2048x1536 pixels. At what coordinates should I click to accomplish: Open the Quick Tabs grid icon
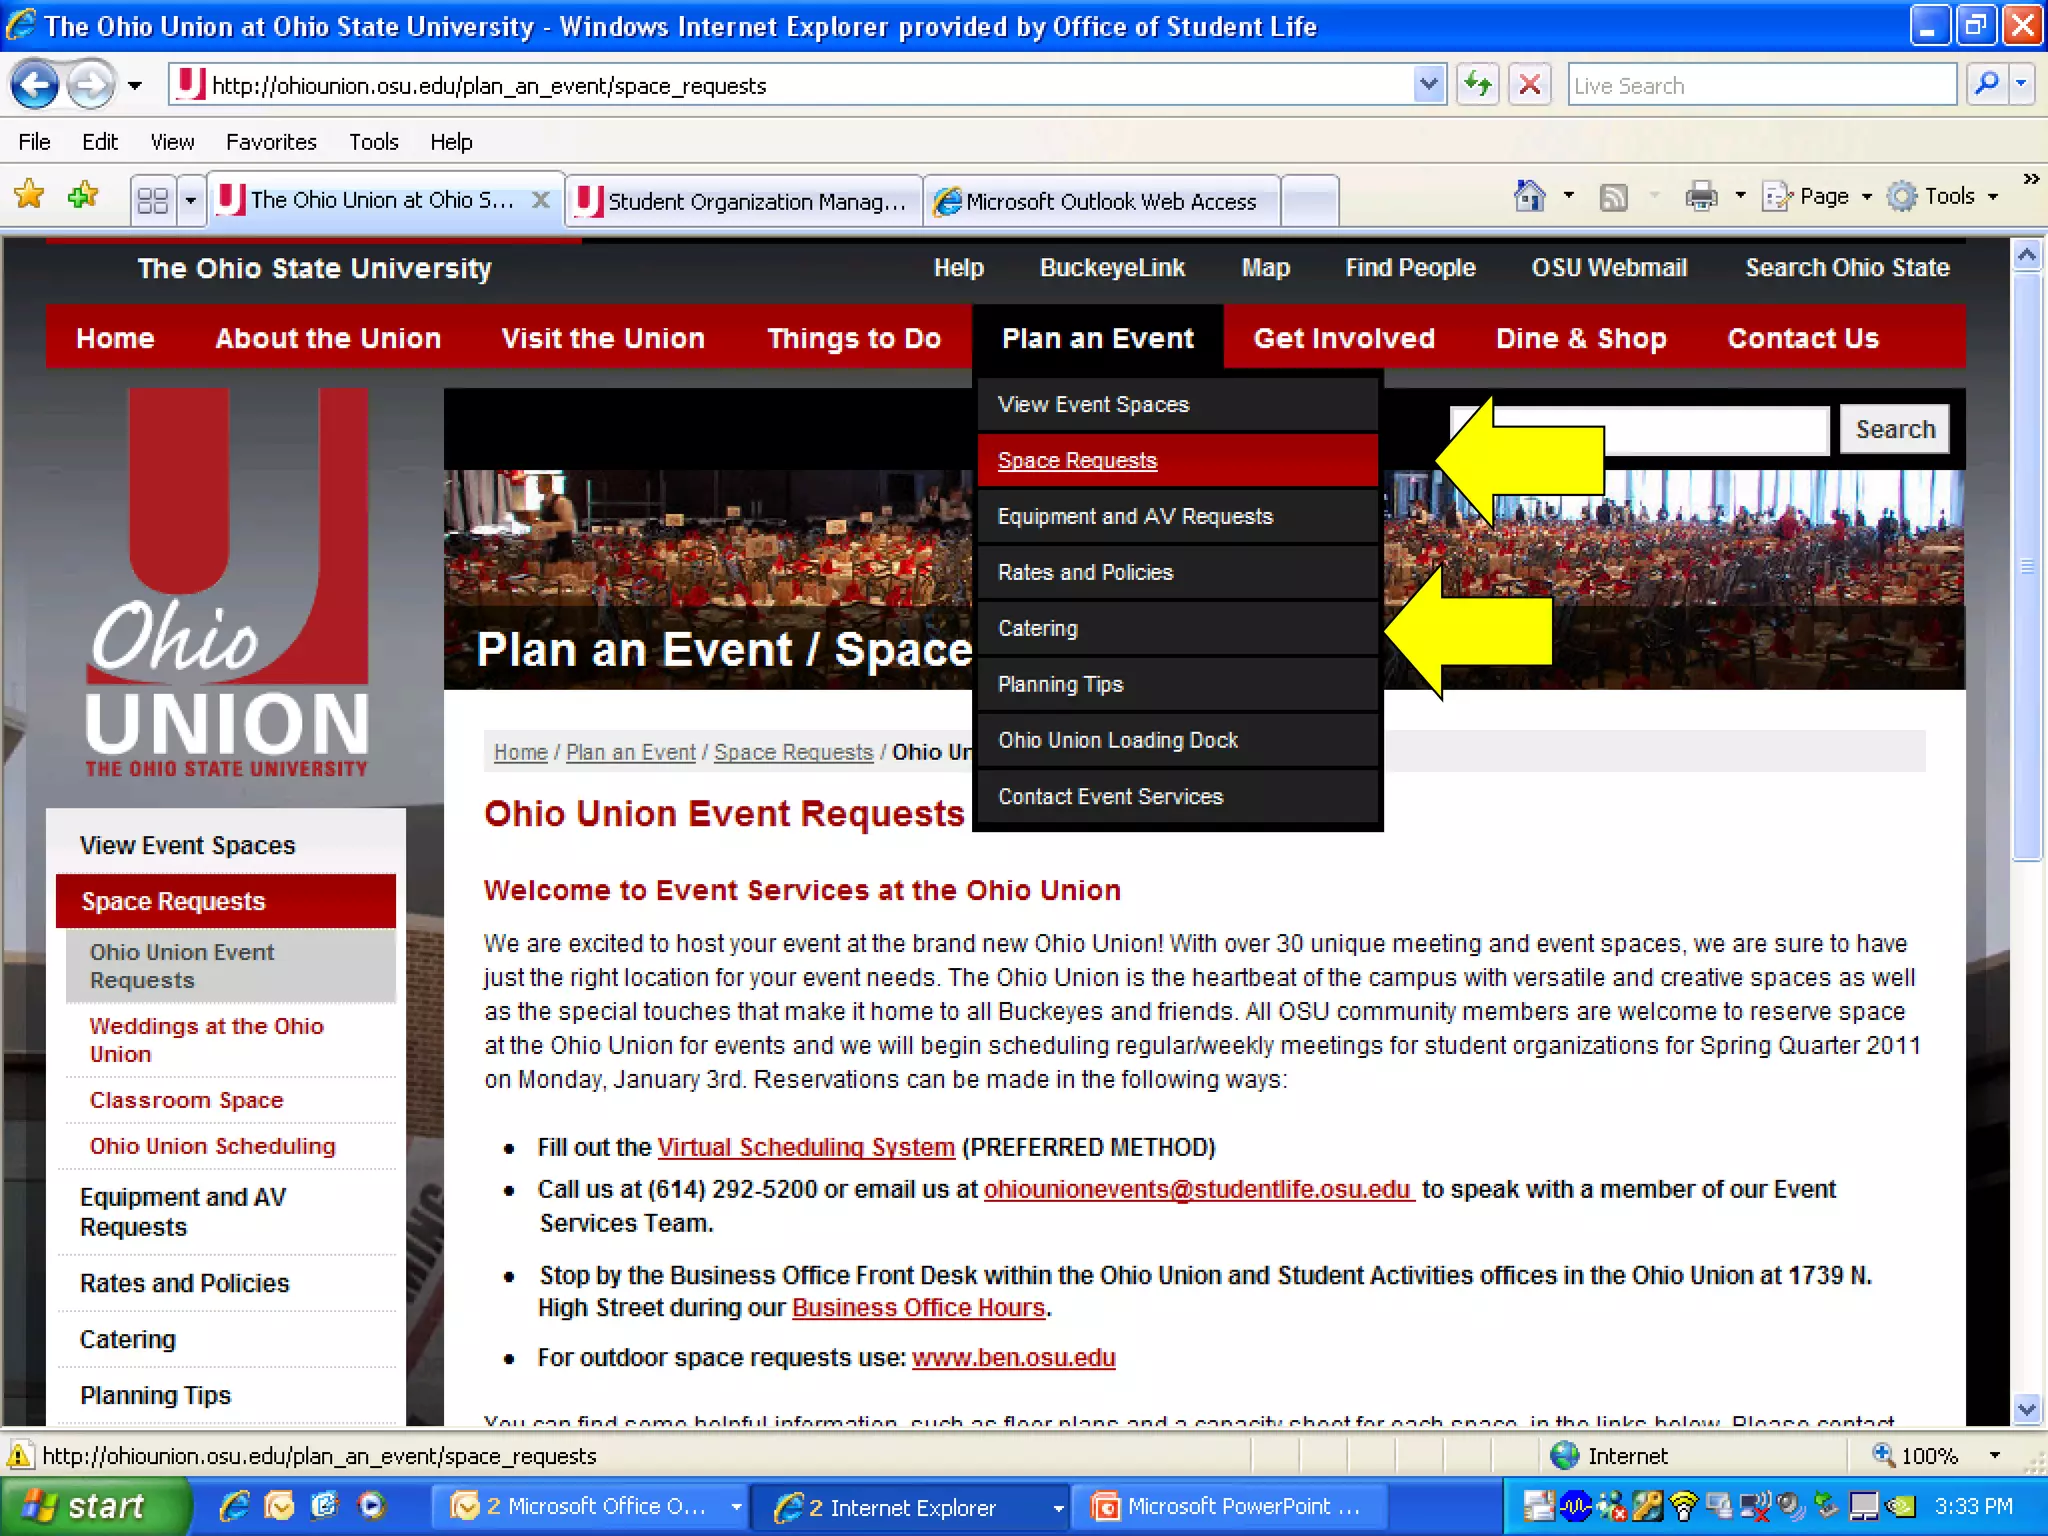(x=153, y=201)
